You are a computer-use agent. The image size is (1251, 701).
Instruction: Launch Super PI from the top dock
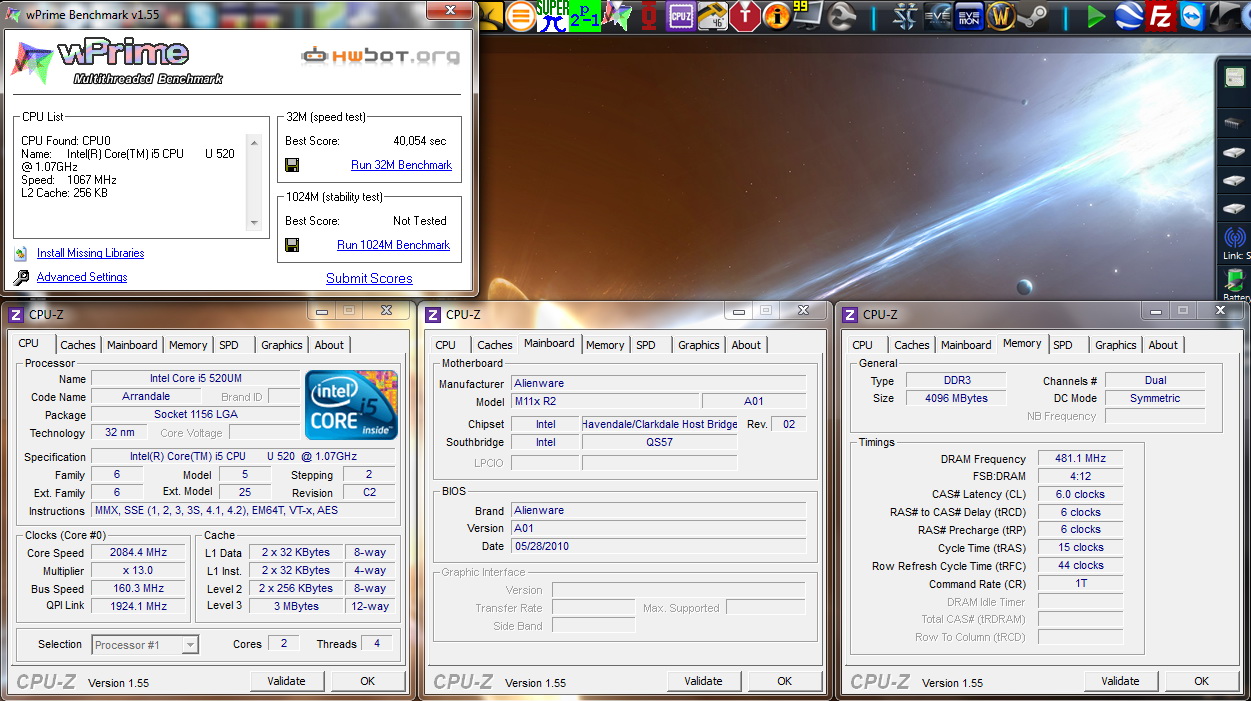[x=552, y=16]
